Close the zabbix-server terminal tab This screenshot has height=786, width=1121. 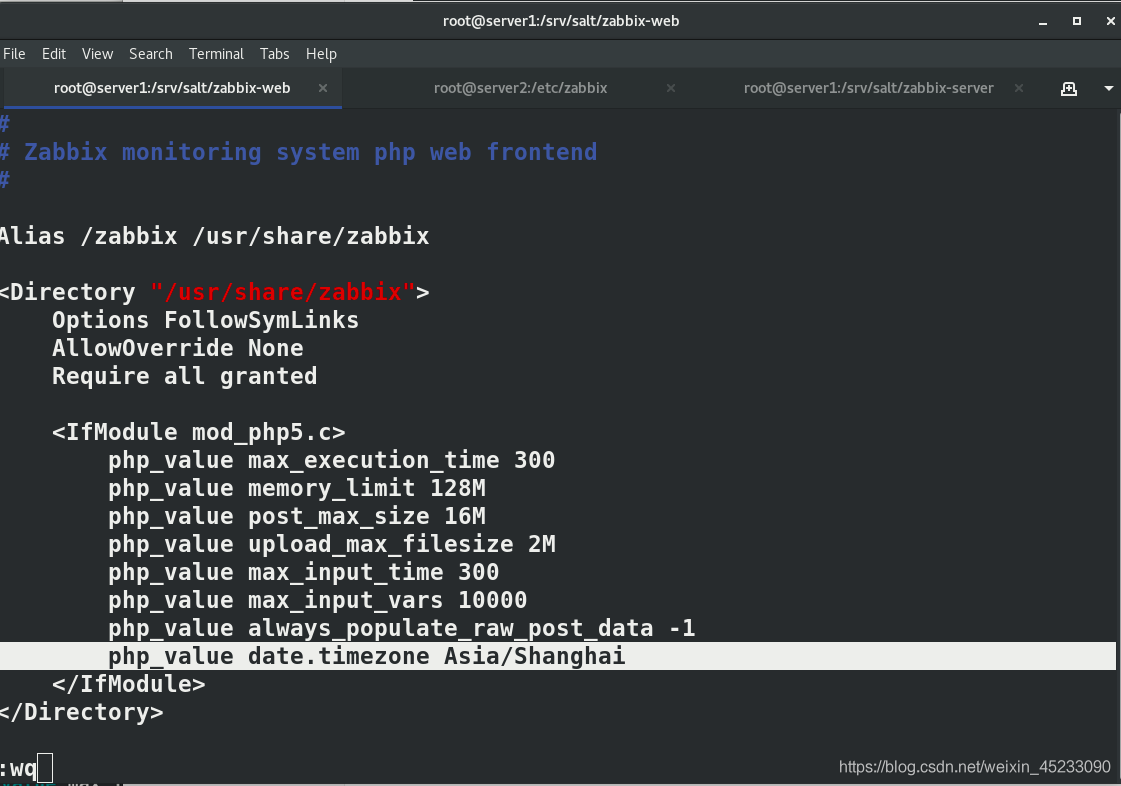[x=1019, y=88]
